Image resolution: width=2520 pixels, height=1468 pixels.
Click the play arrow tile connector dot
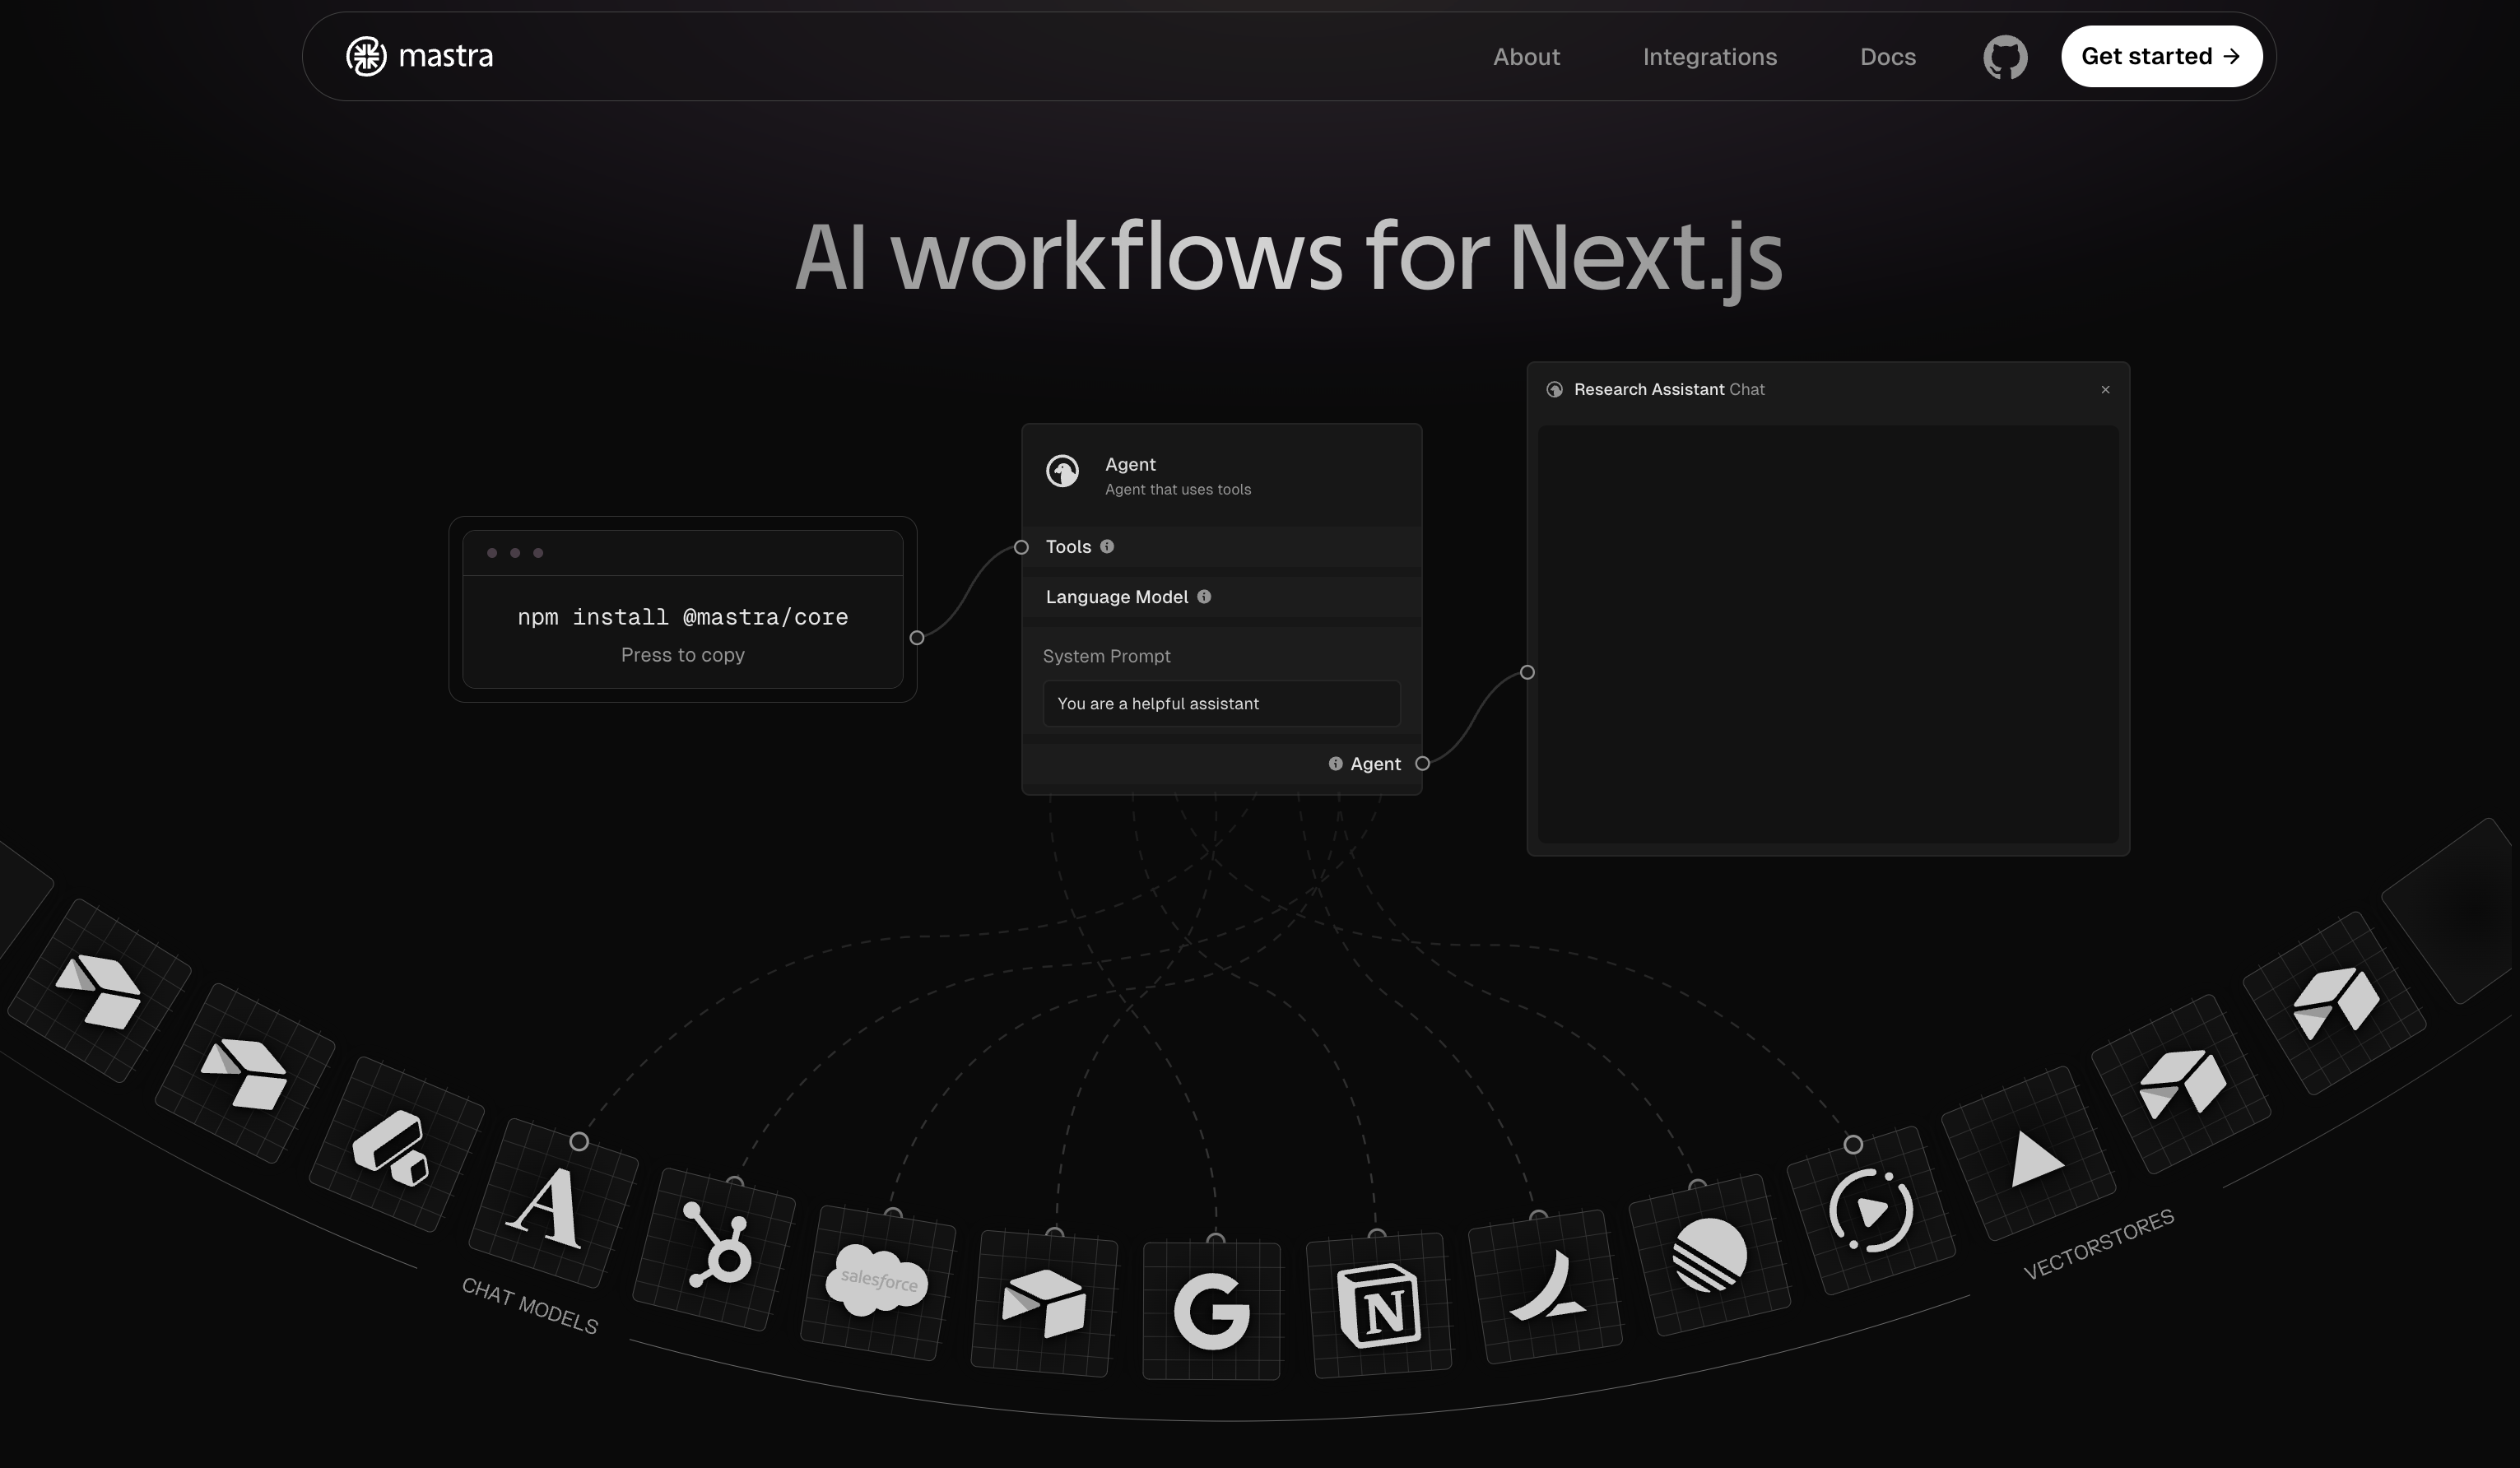tap(1853, 1144)
